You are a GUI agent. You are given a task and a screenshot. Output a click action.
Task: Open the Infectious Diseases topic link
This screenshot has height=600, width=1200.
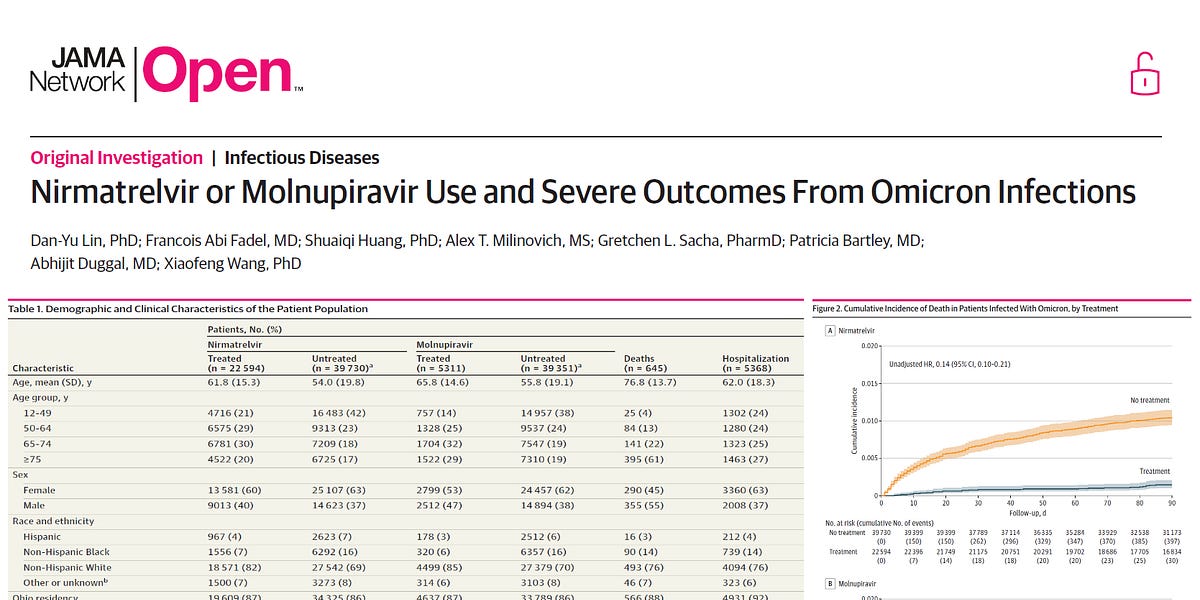[301, 157]
